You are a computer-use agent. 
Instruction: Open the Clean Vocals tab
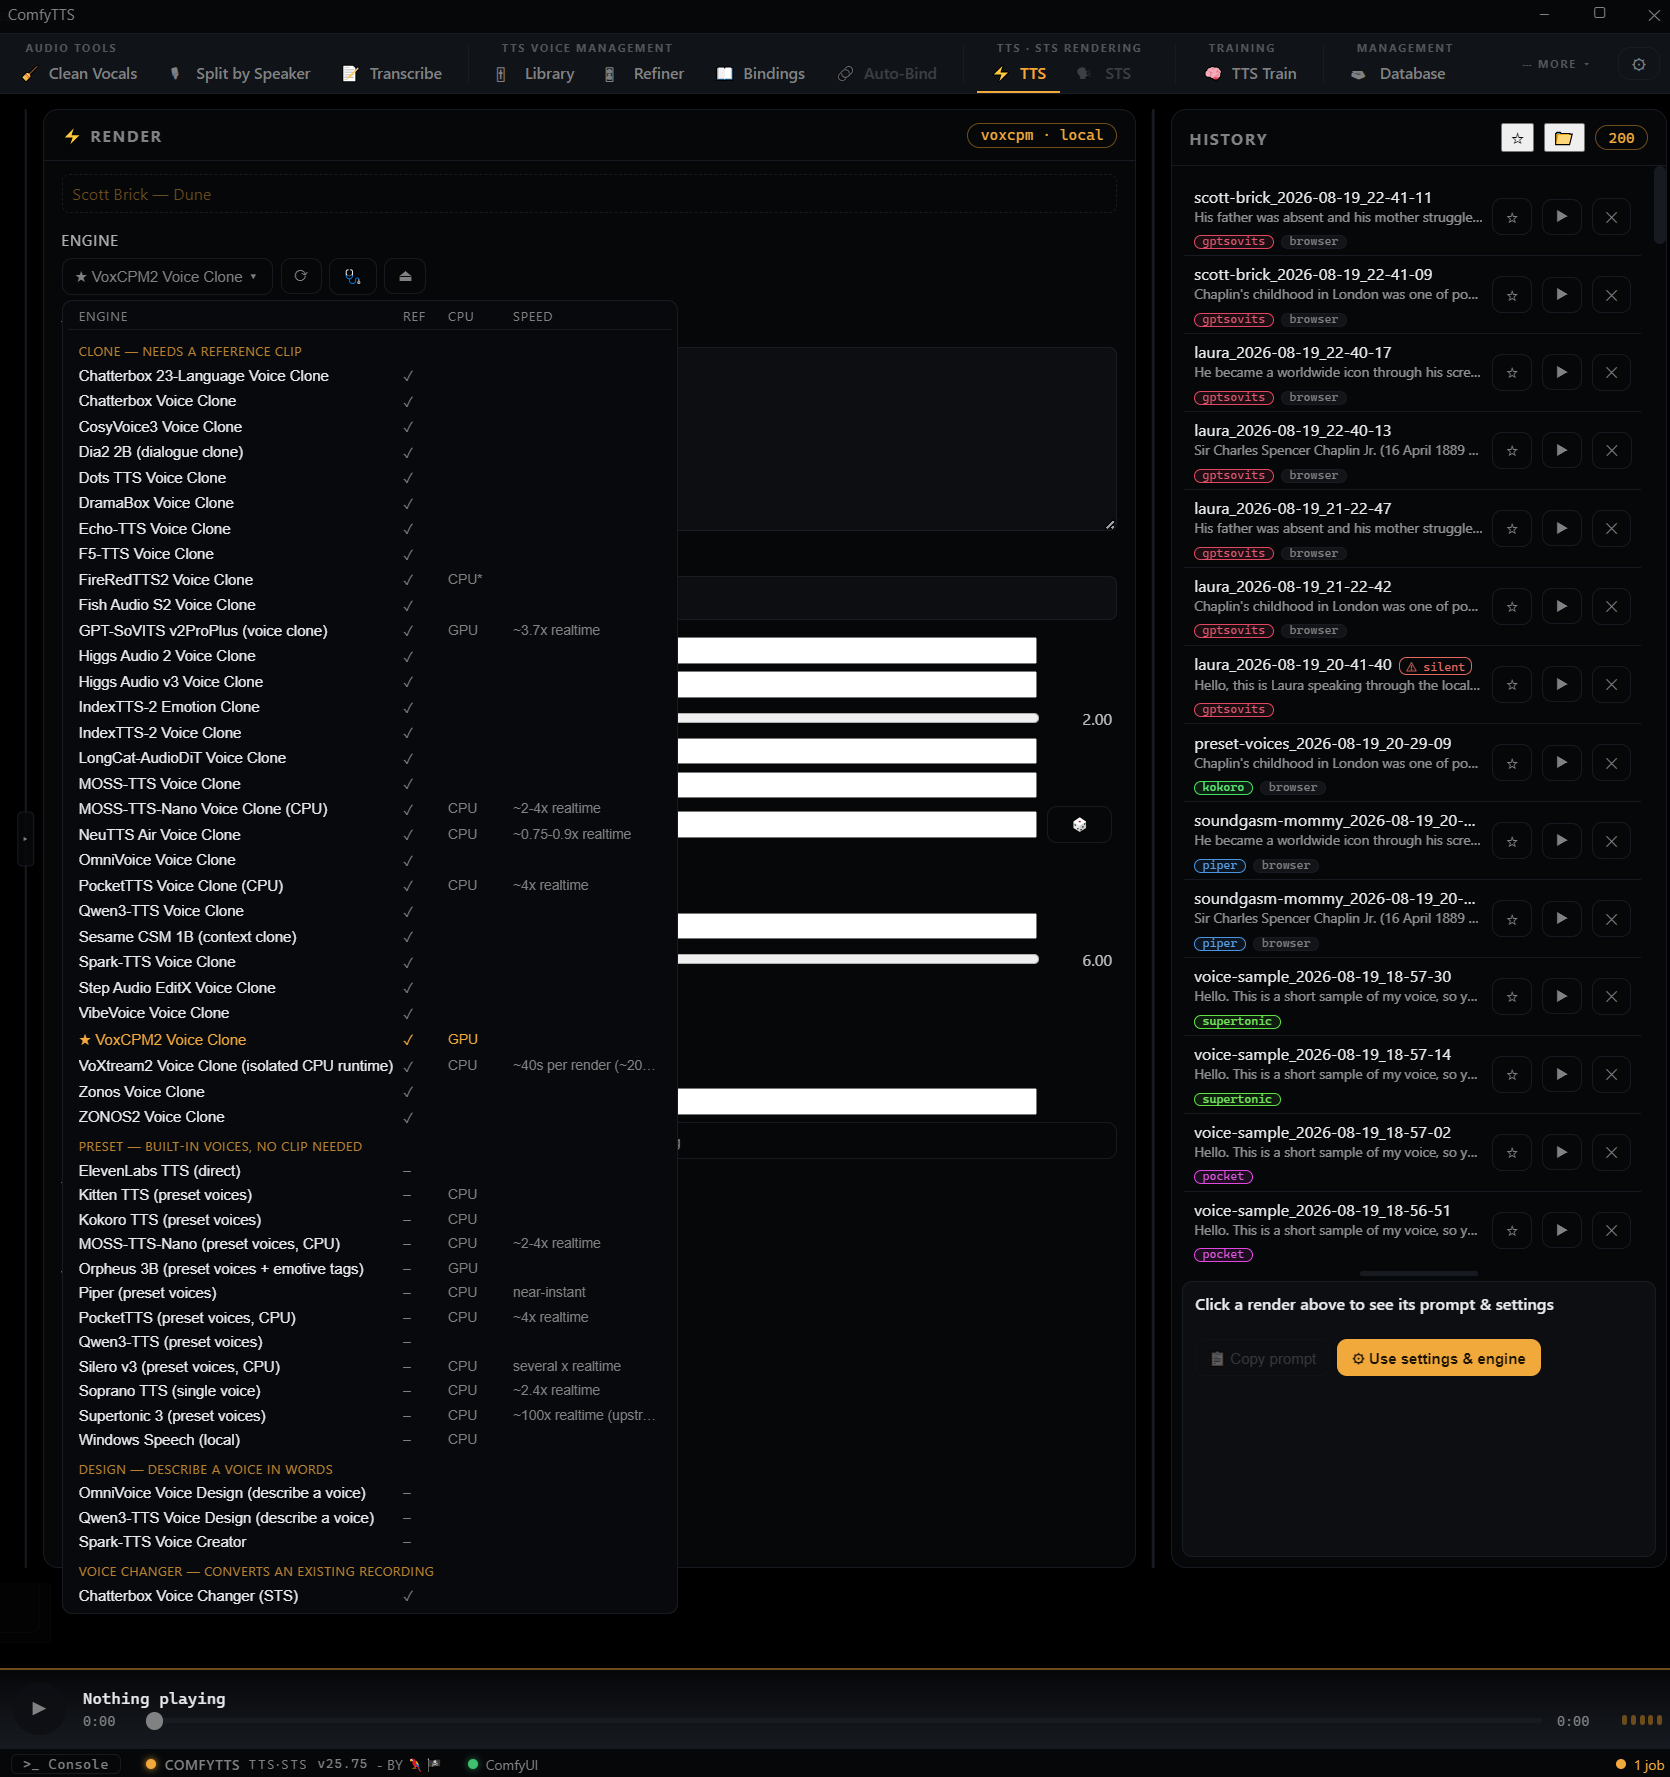coord(80,74)
